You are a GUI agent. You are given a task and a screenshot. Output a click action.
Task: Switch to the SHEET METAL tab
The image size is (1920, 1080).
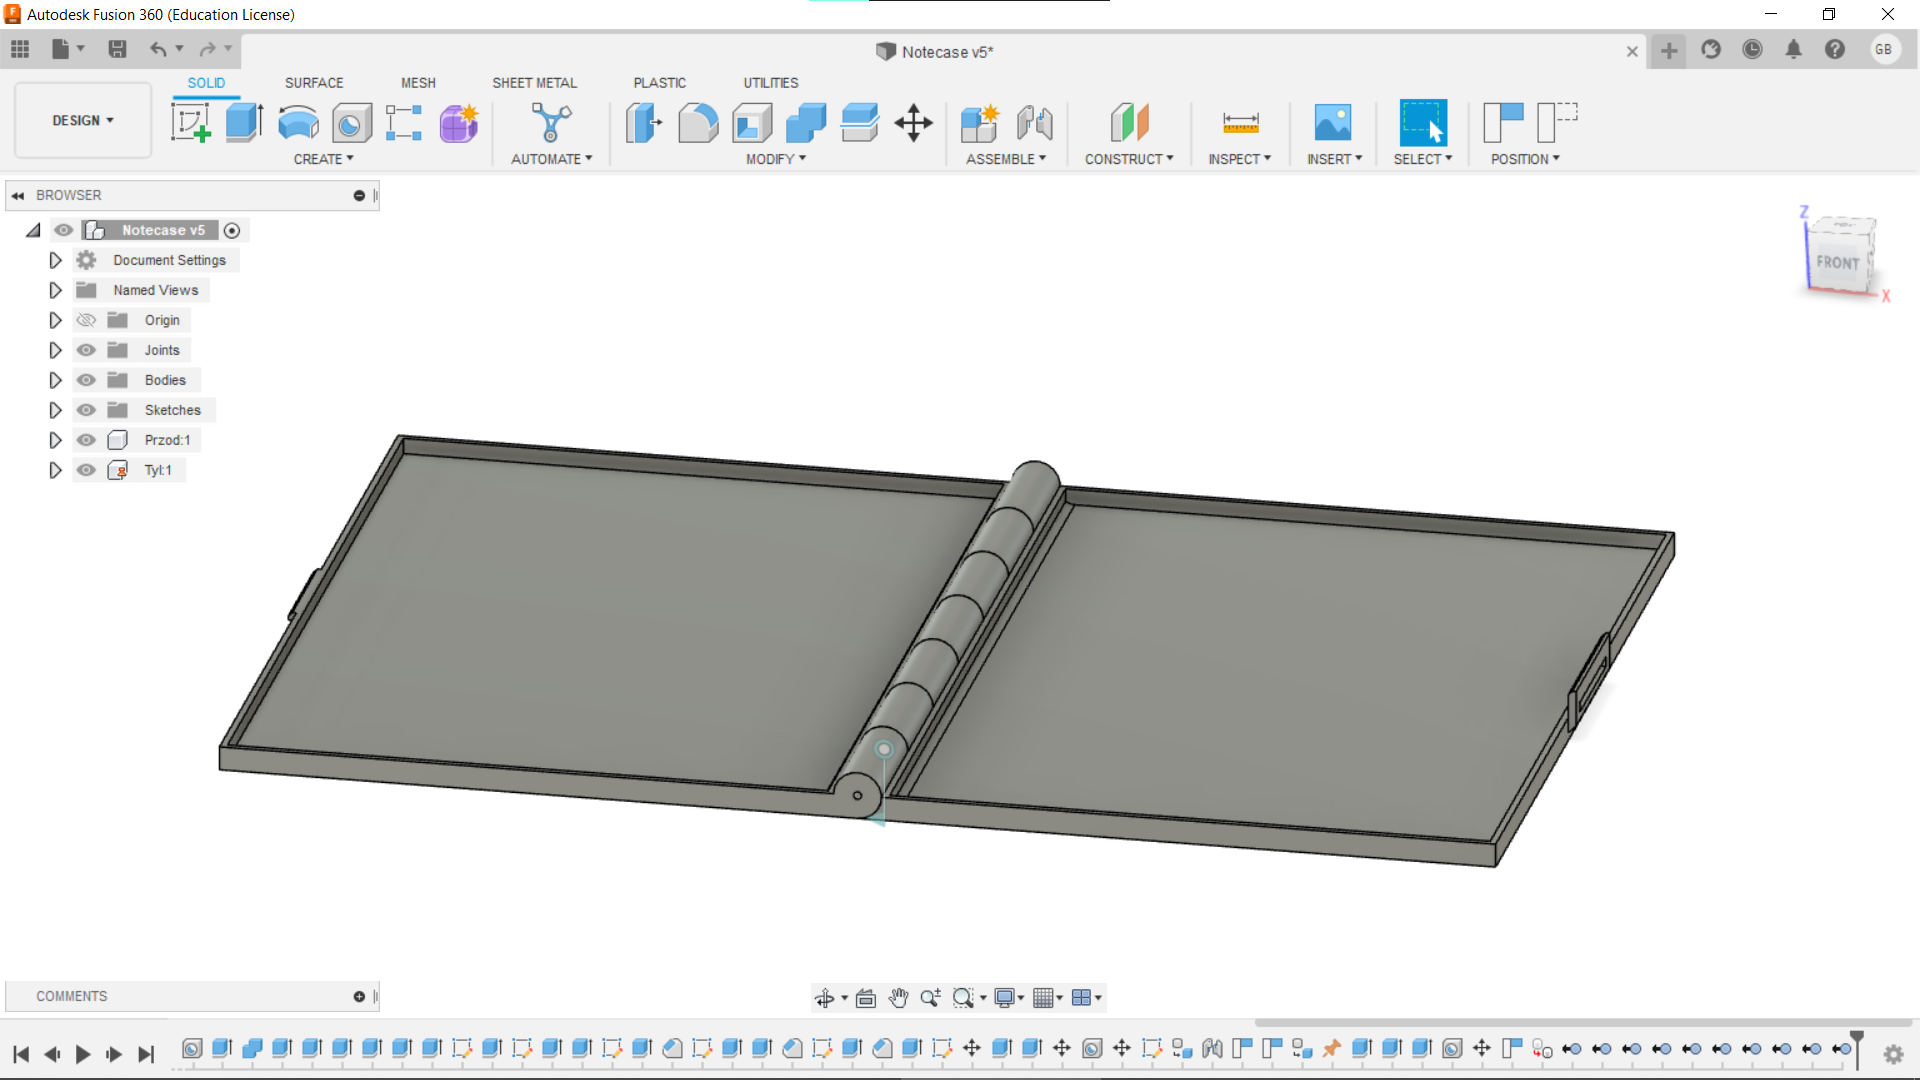click(534, 83)
